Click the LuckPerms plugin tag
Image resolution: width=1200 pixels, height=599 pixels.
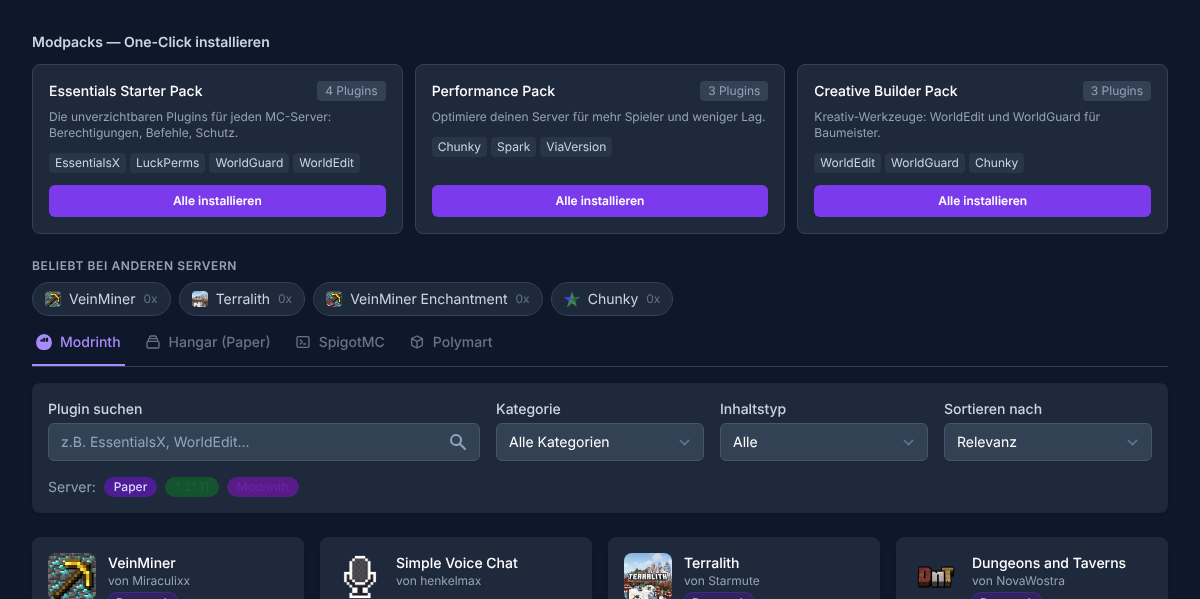coord(168,163)
